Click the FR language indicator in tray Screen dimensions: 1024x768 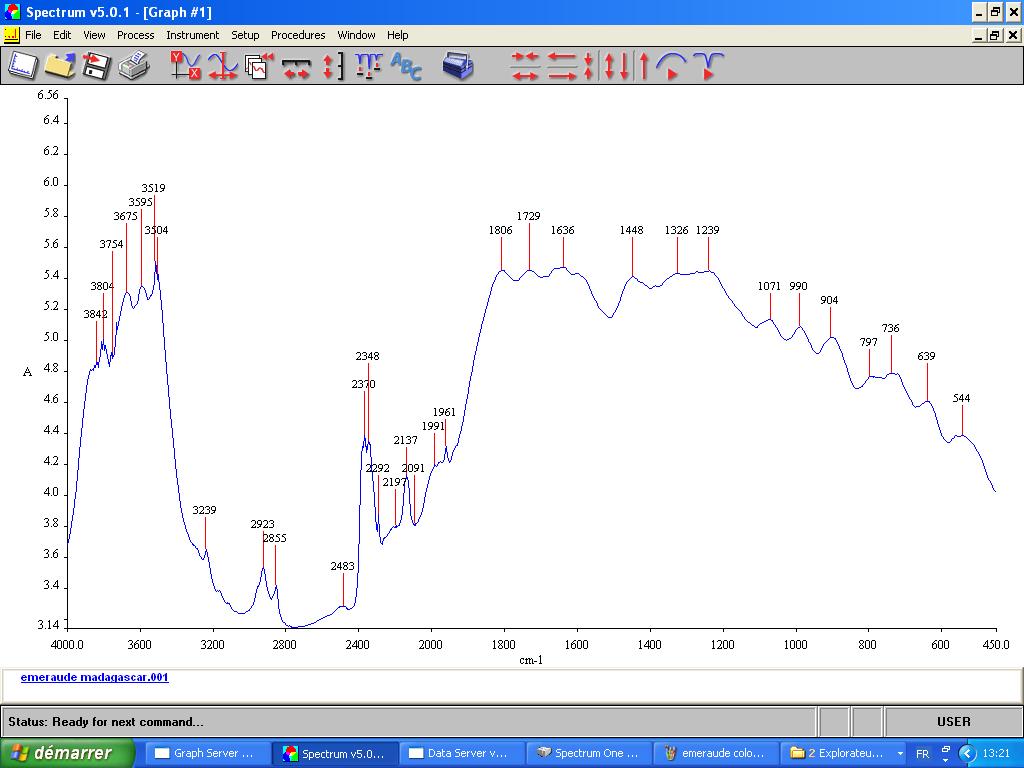coord(922,753)
